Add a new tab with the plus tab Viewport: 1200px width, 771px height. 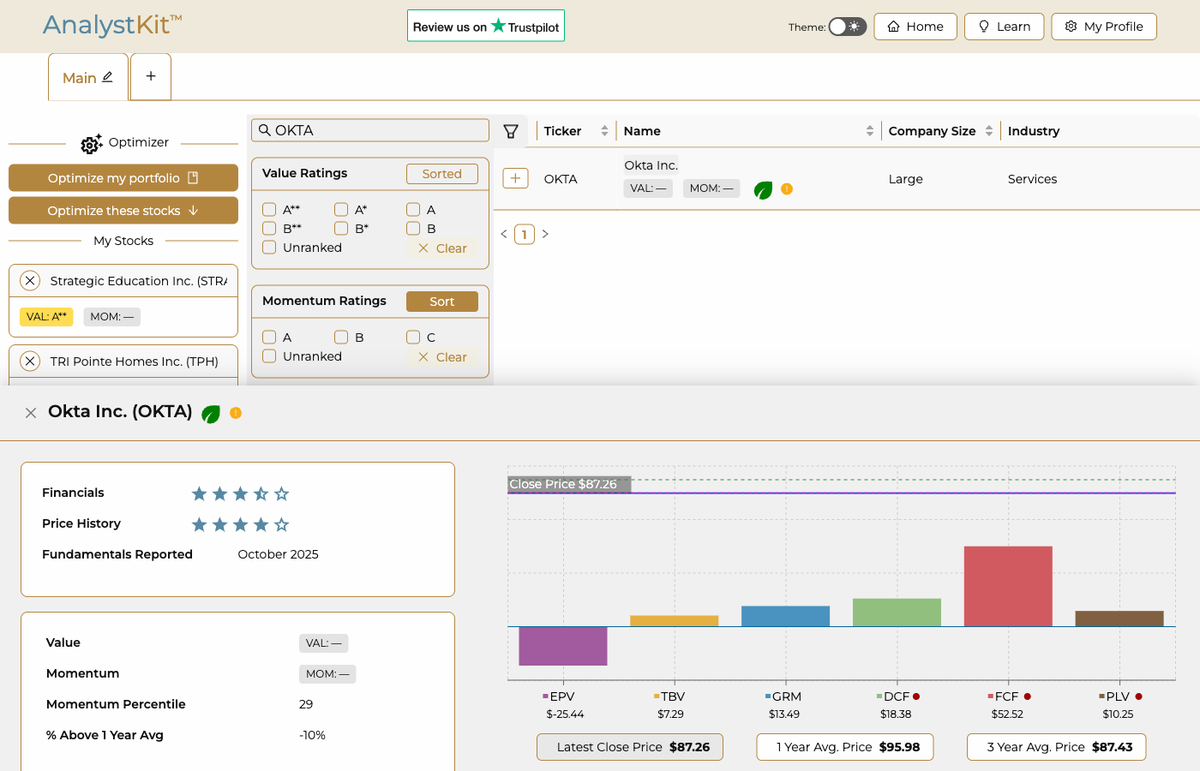[151, 77]
